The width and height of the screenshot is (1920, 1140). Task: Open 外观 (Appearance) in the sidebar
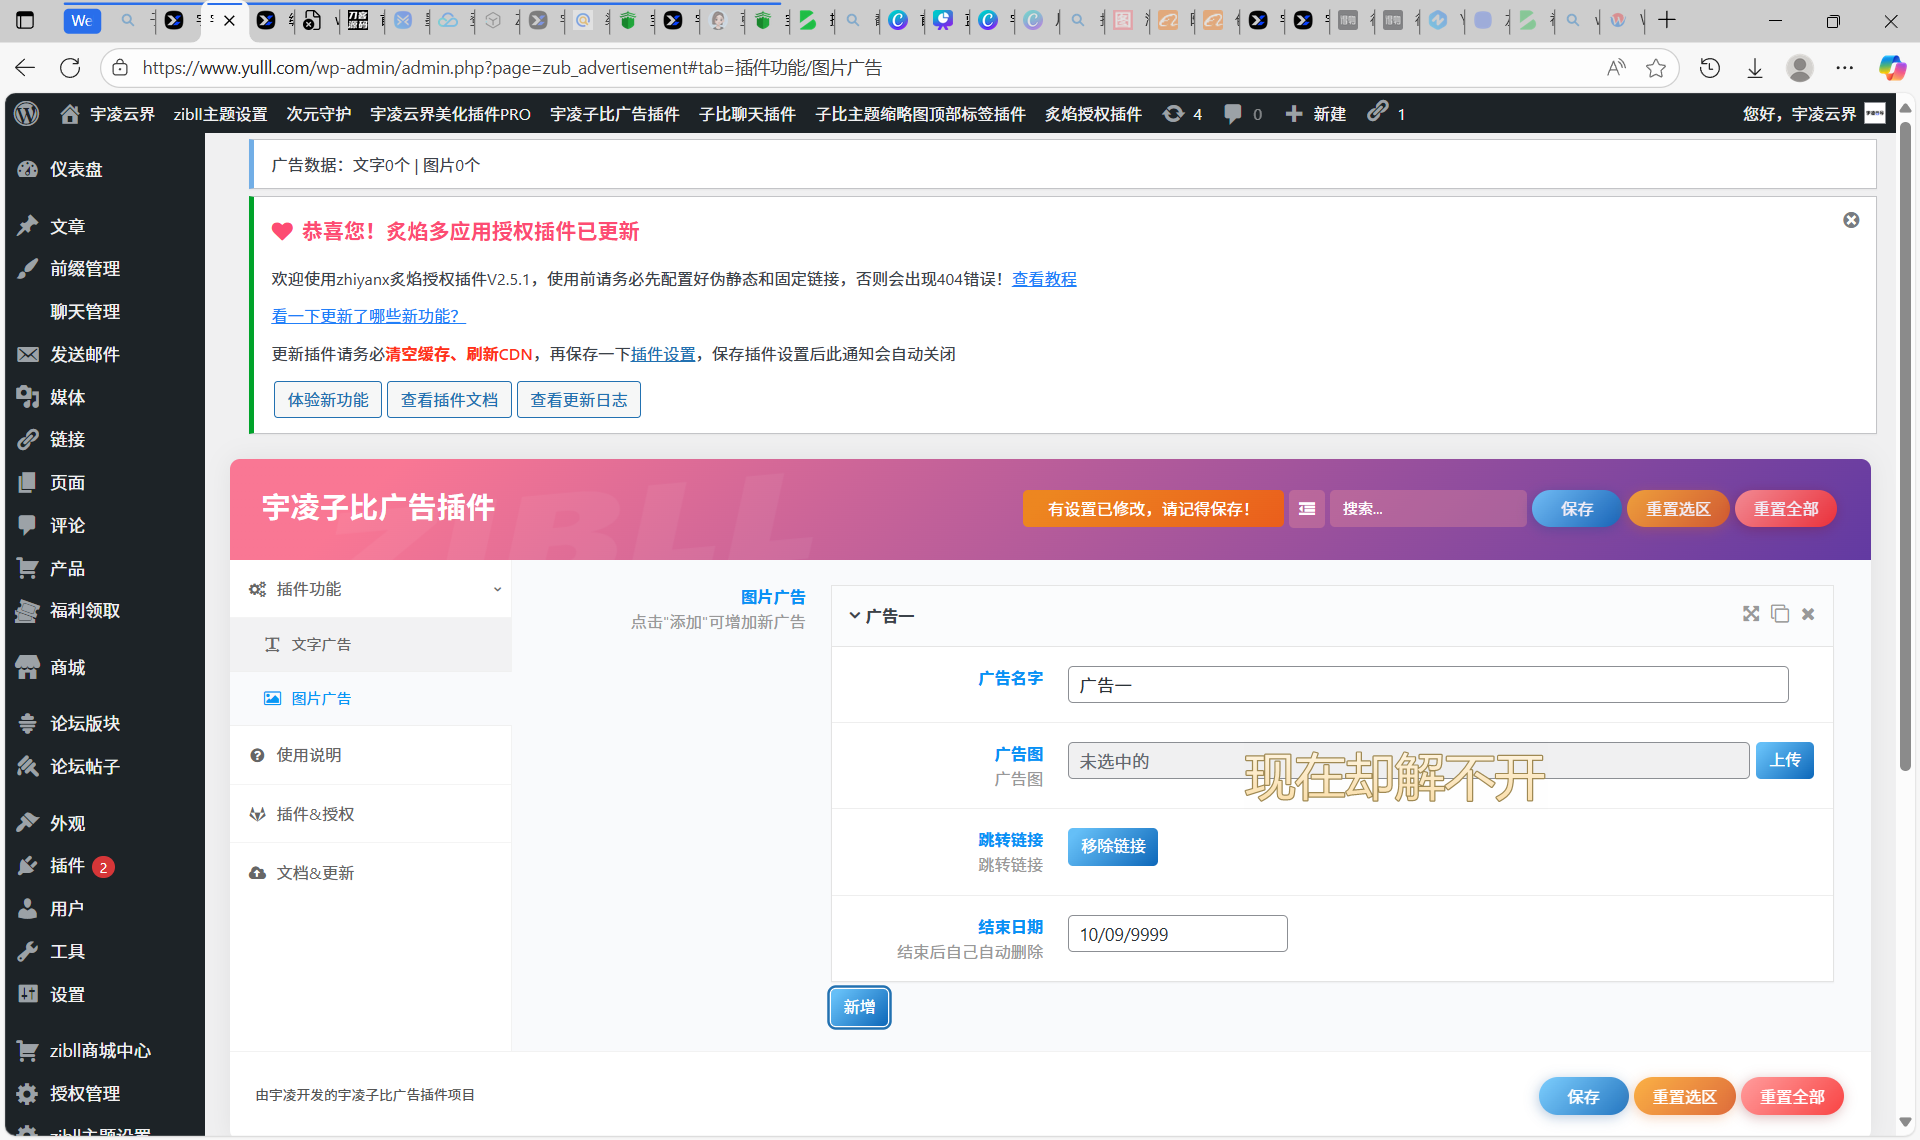point(67,822)
